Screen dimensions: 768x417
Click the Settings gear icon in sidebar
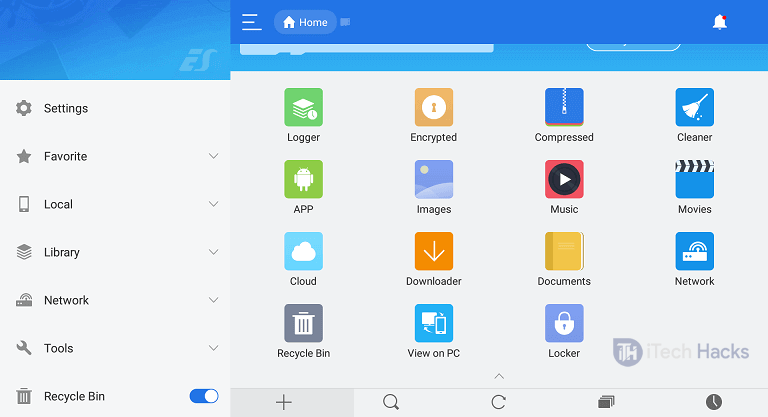(24, 108)
